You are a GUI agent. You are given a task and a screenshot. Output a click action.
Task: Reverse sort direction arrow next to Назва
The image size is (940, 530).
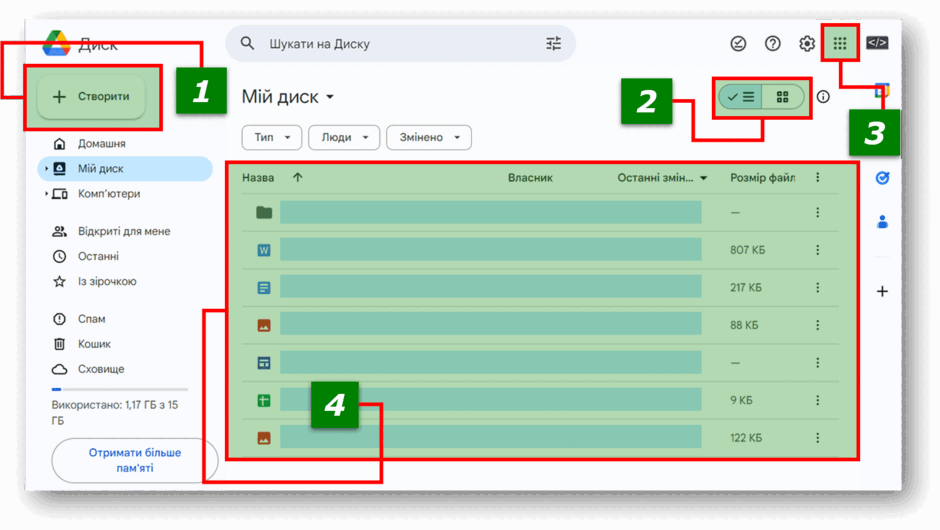pos(297,177)
